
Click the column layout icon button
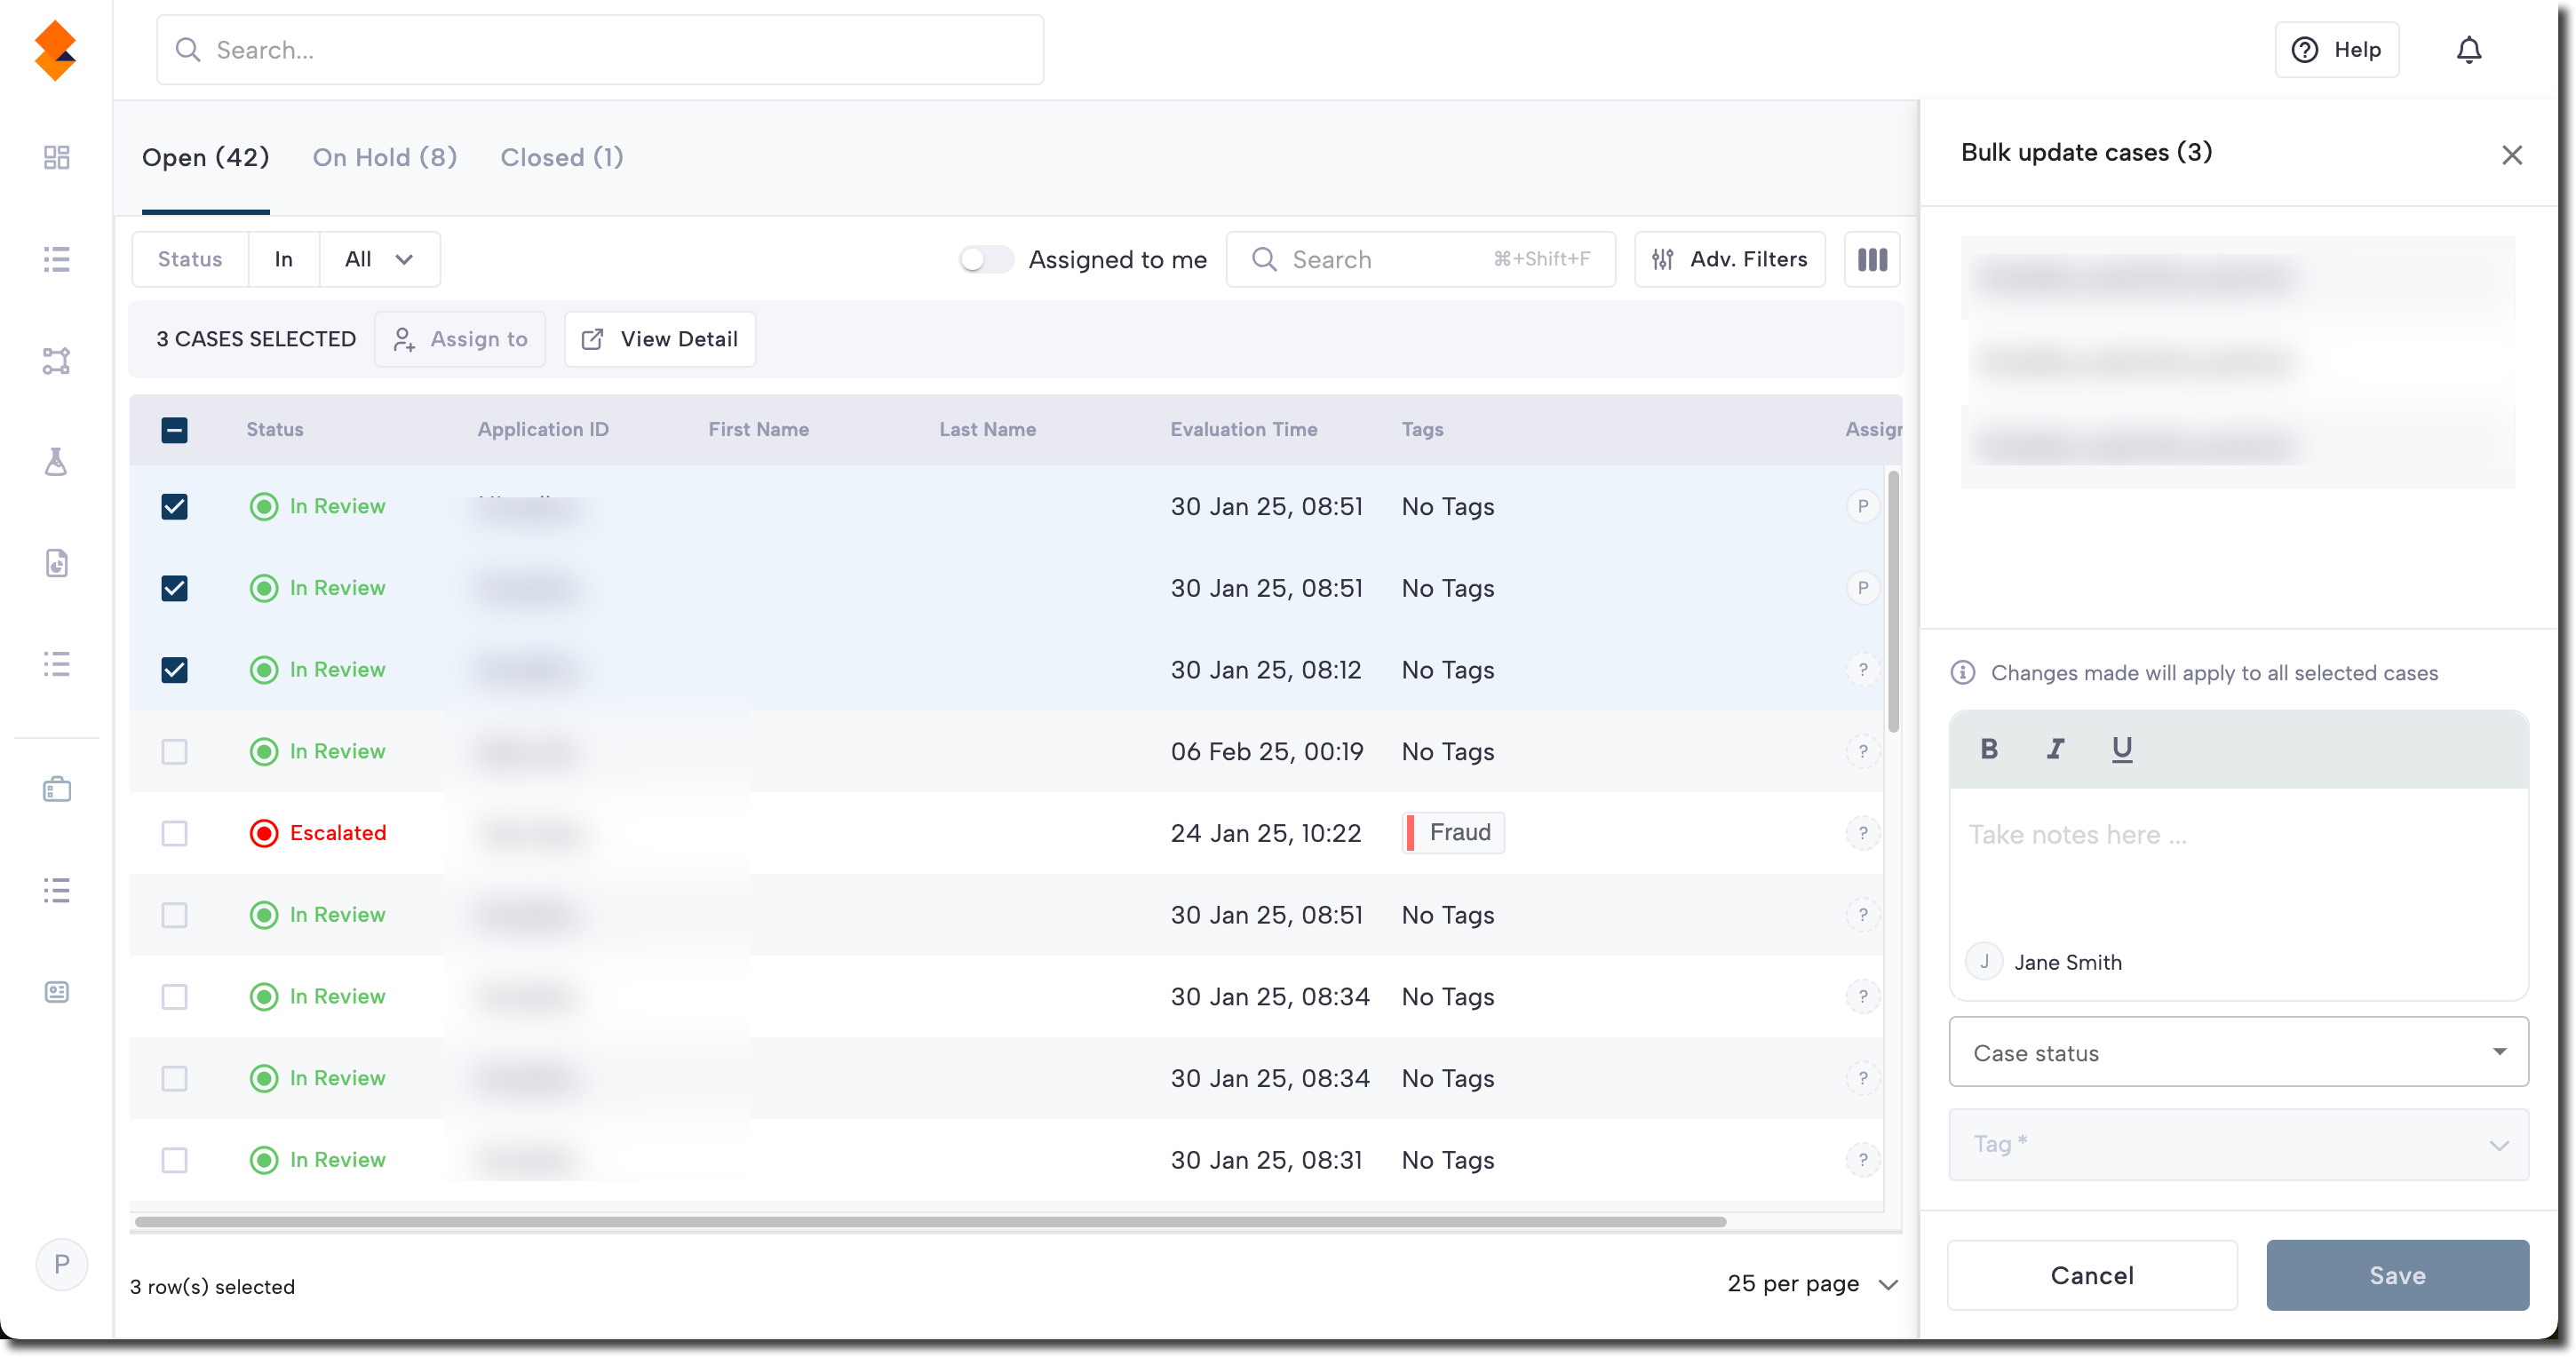pos(1872,260)
